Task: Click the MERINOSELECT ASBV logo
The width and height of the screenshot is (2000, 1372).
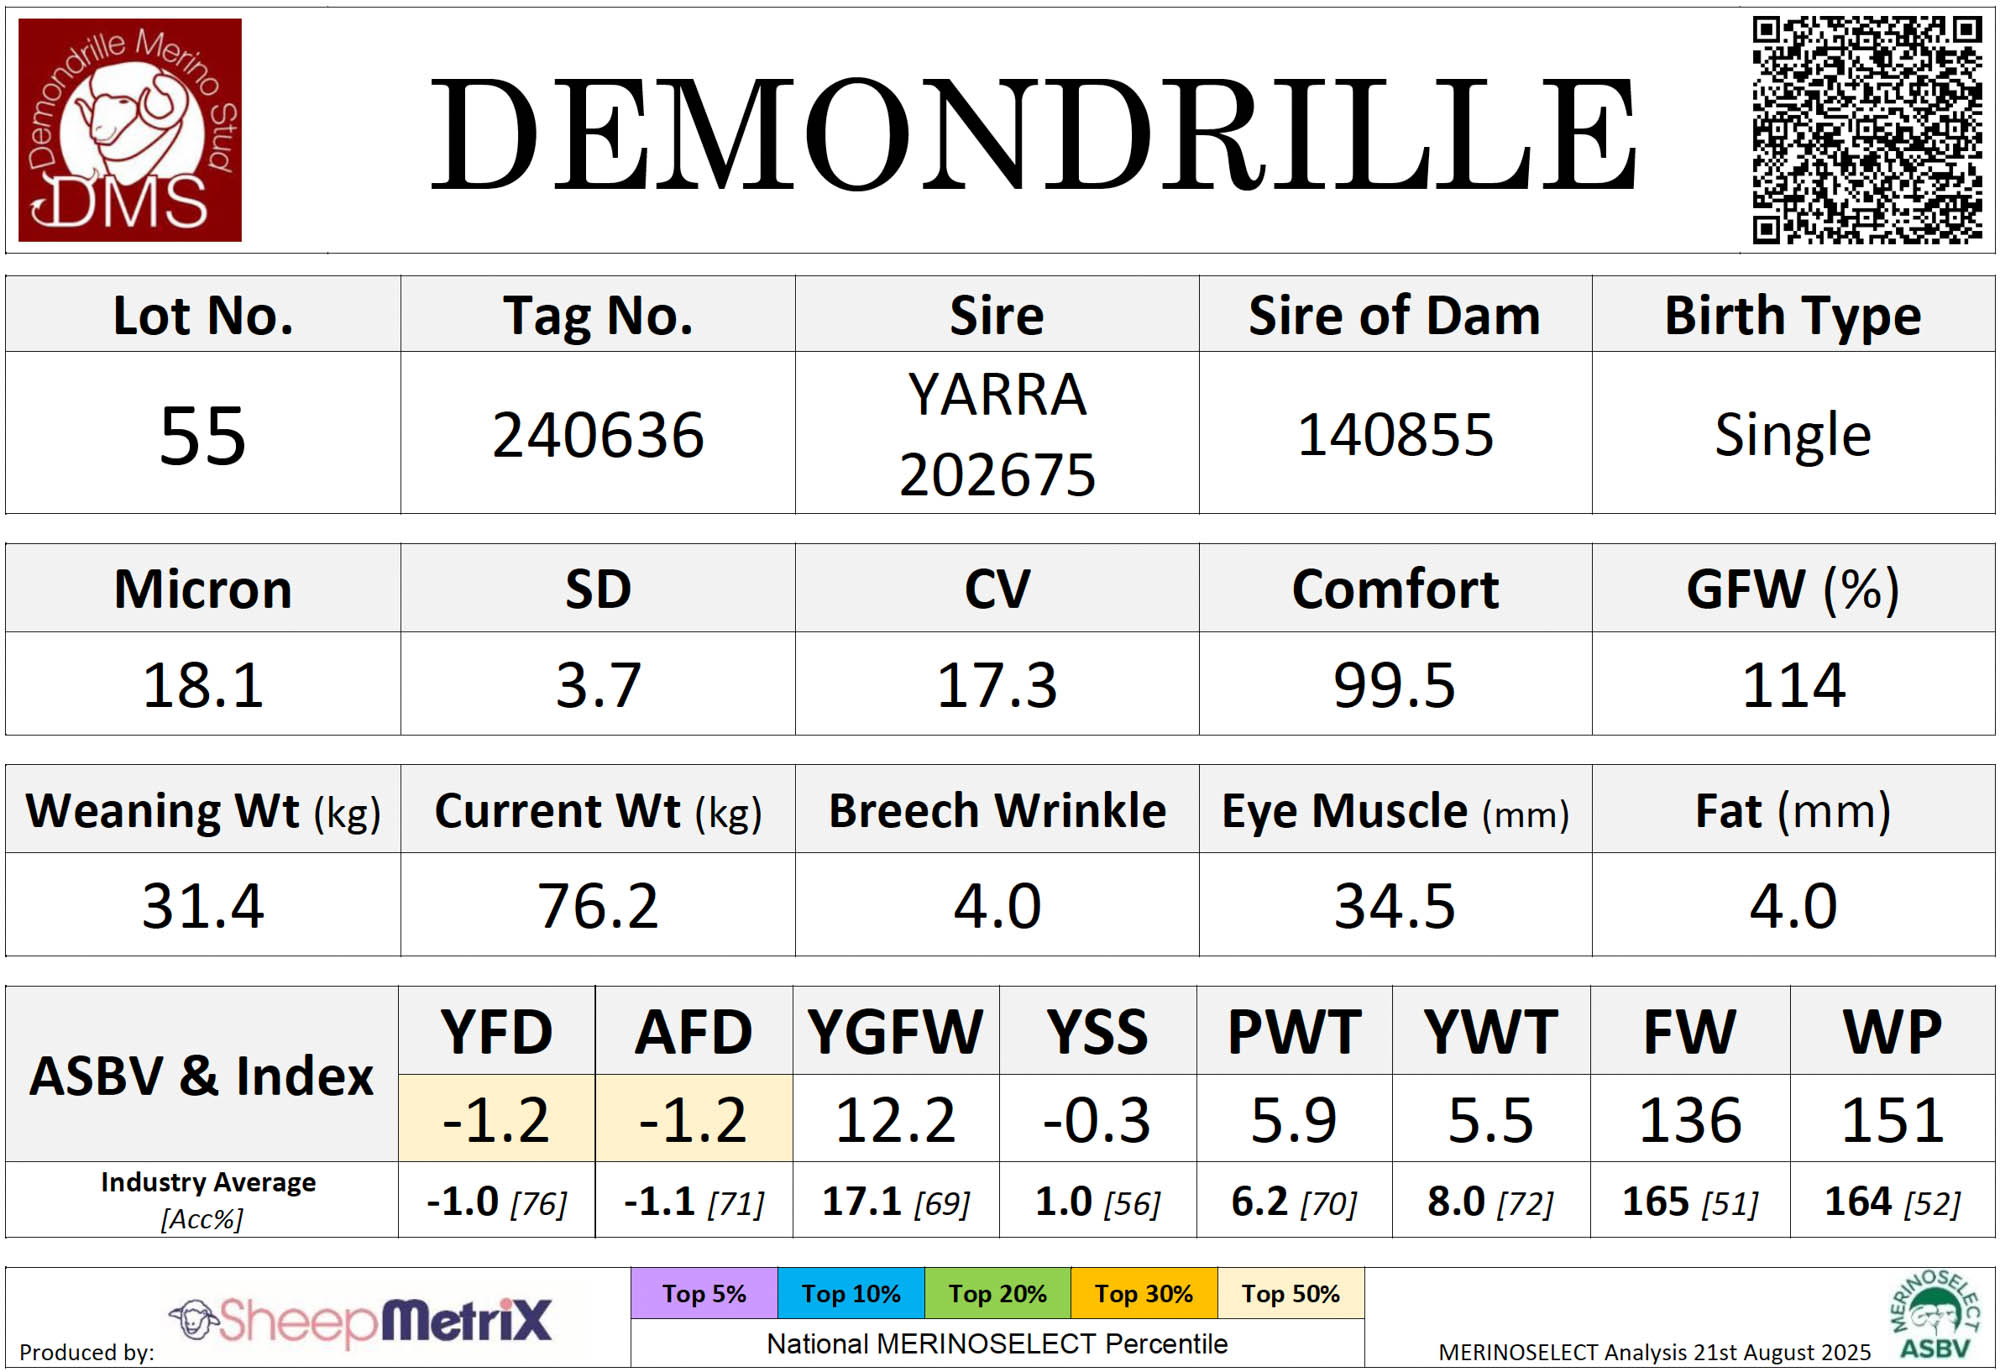Action: pyautogui.click(x=1935, y=1316)
